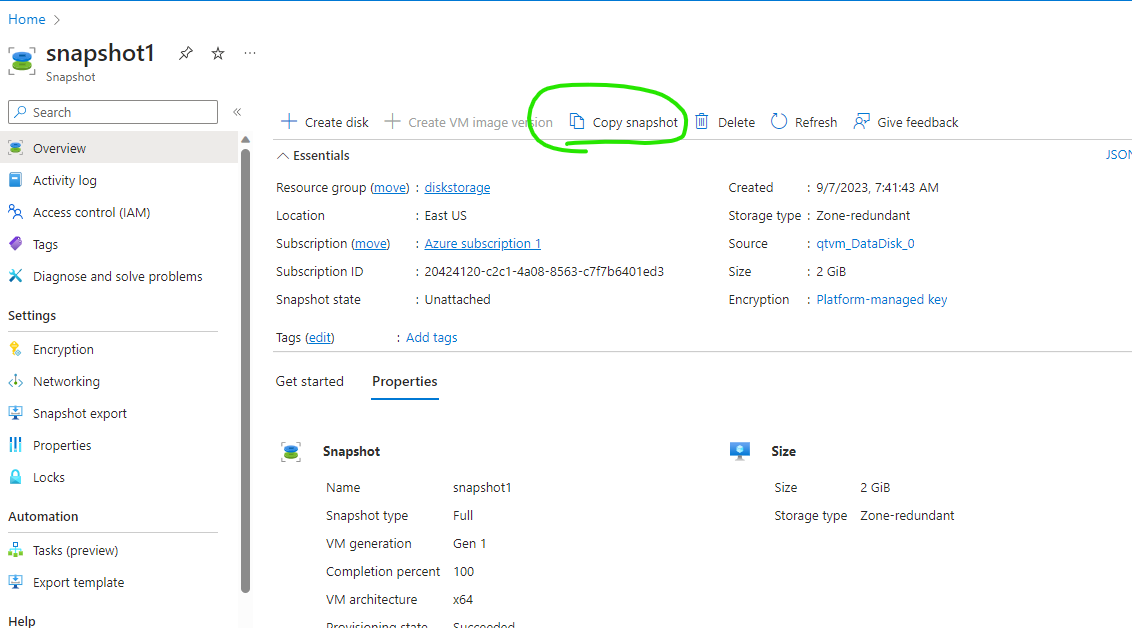Open Azure subscription 1 link
This screenshot has height=628, width=1132.
482,244
